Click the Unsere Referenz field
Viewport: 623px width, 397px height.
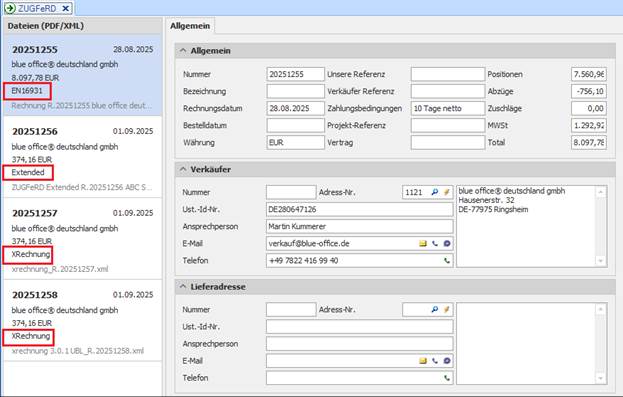448,74
